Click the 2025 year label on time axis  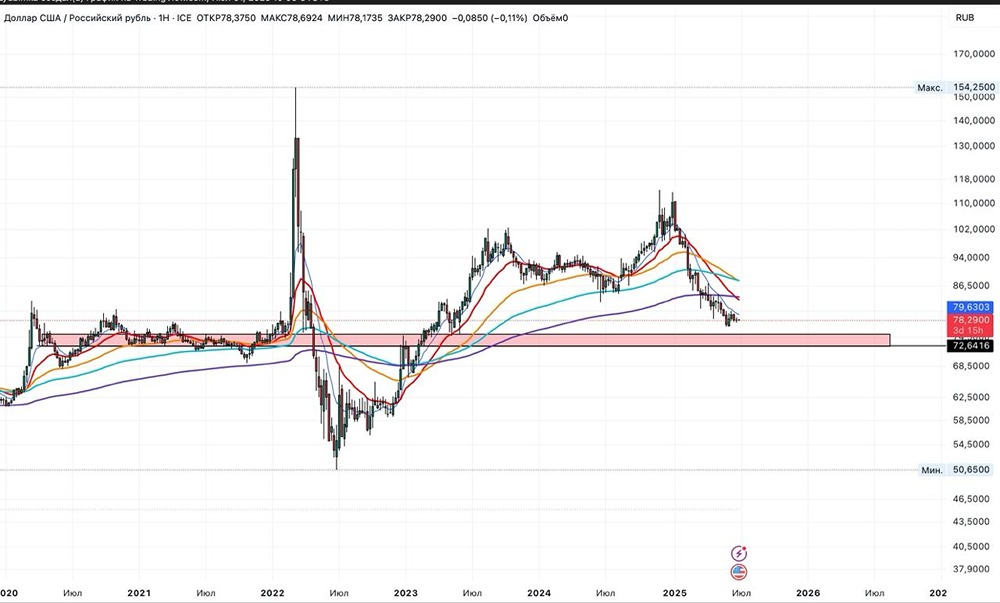(x=675, y=593)
